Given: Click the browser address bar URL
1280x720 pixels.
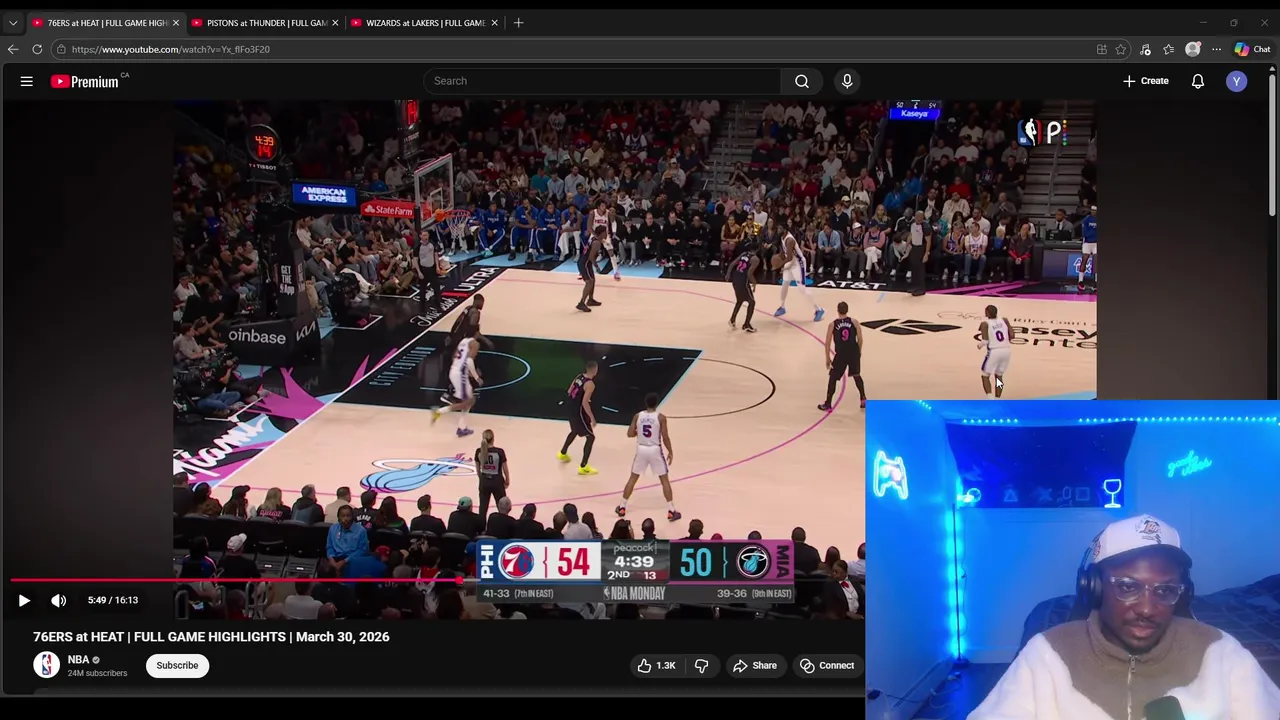Looking at the screenshot, I should point(171,49).
